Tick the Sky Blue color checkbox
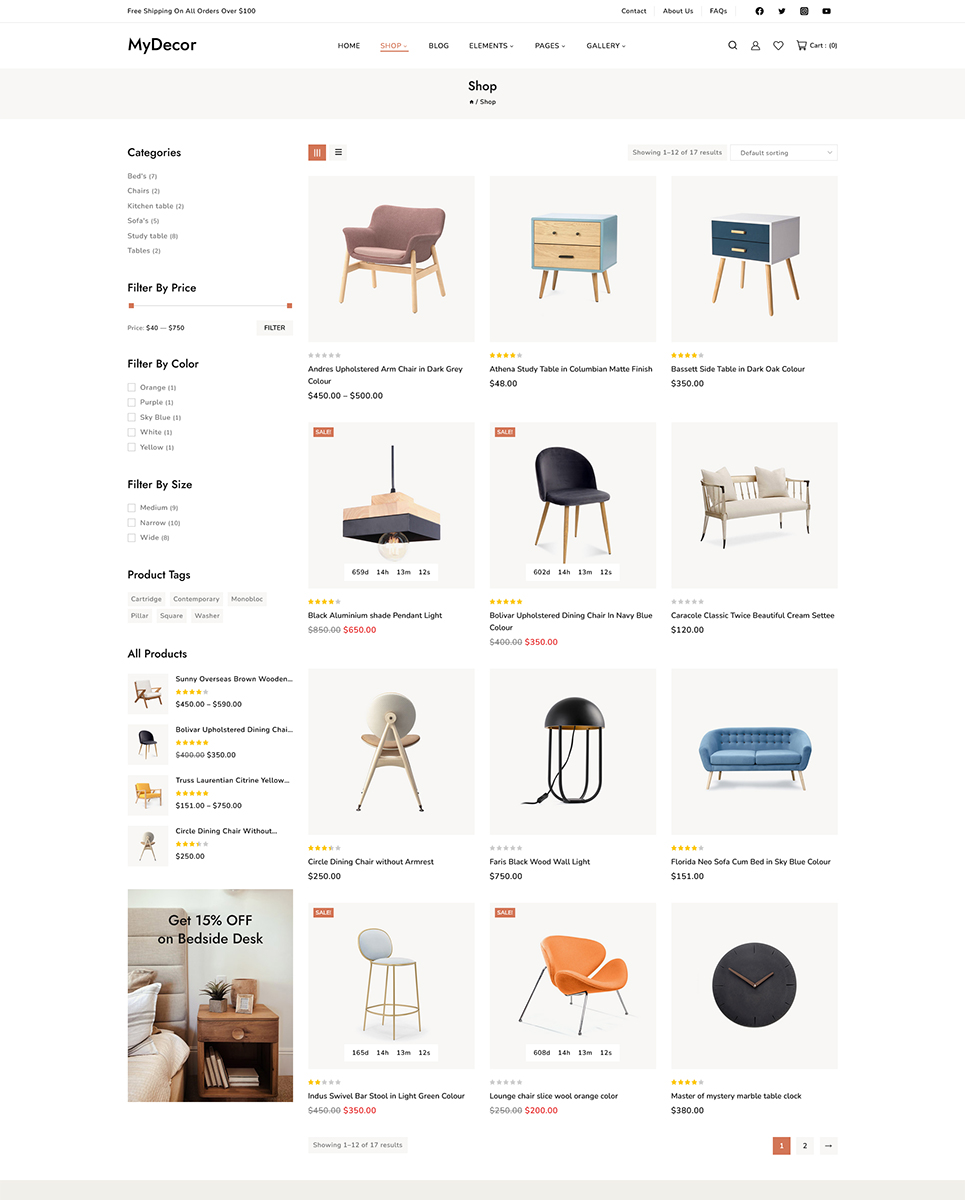This screenshot has height=1200, width=965. [131, 417]
